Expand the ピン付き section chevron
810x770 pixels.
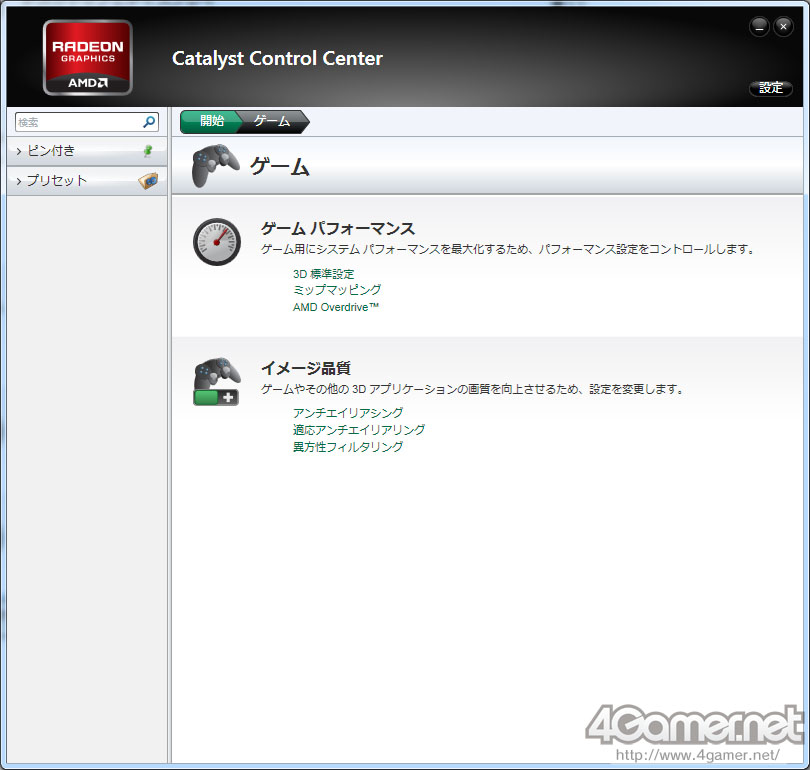coord(19,151)
